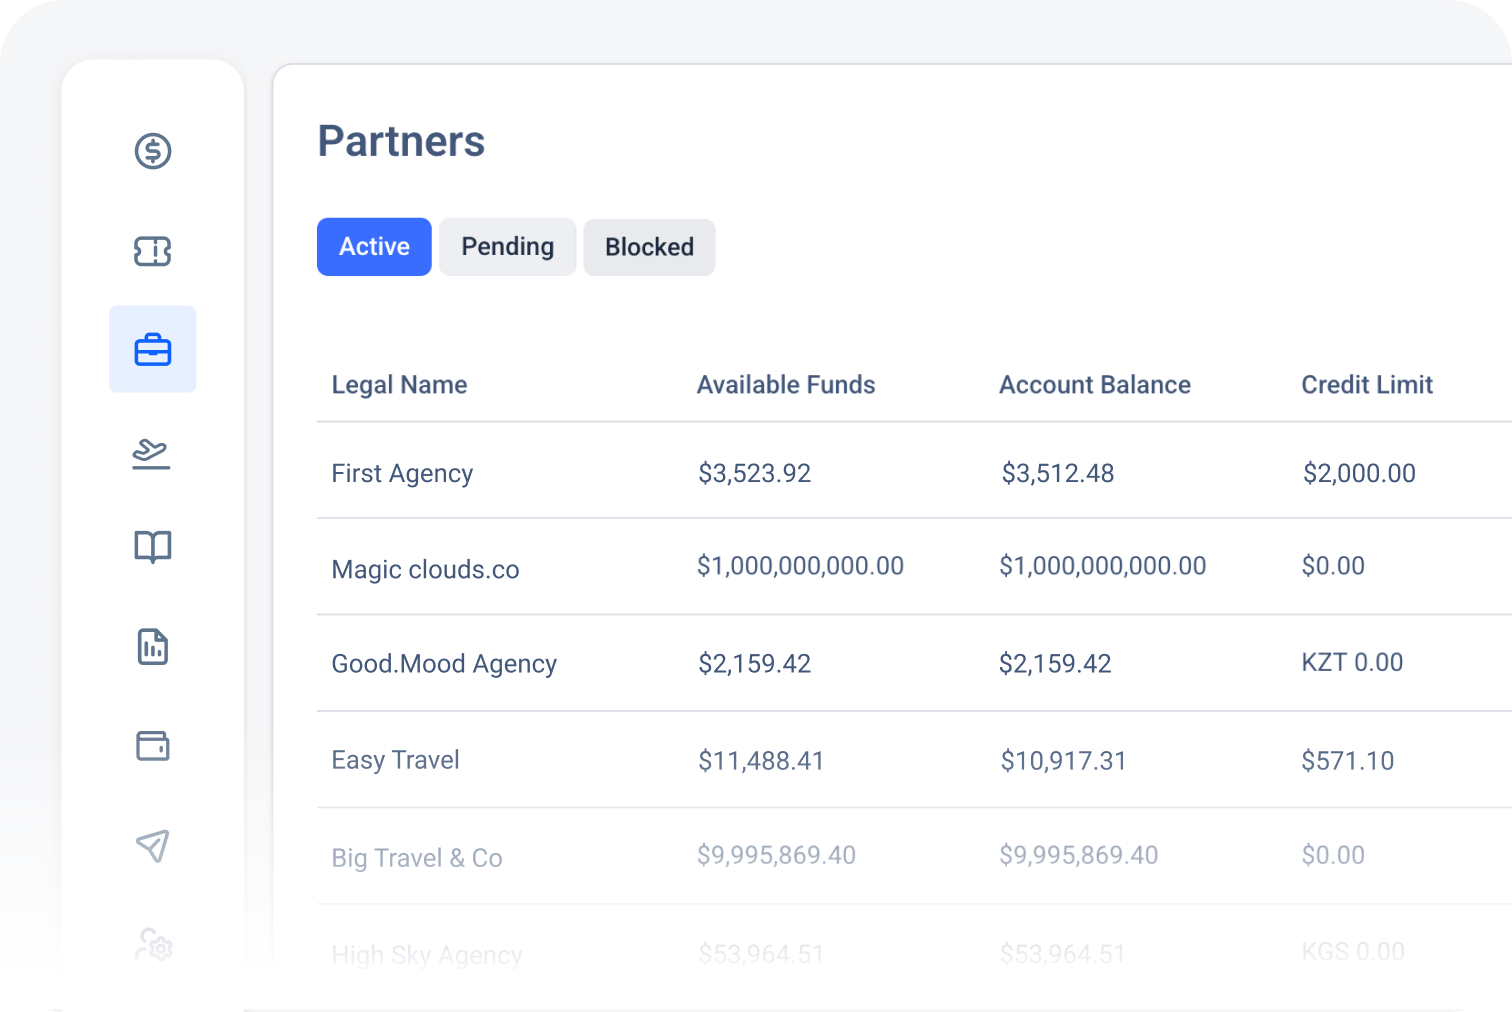Image resolution: width=1512 pixels, height=1012 pixels.
Task: Click First Agency account balance $3,512.48
Action: 1058,473
